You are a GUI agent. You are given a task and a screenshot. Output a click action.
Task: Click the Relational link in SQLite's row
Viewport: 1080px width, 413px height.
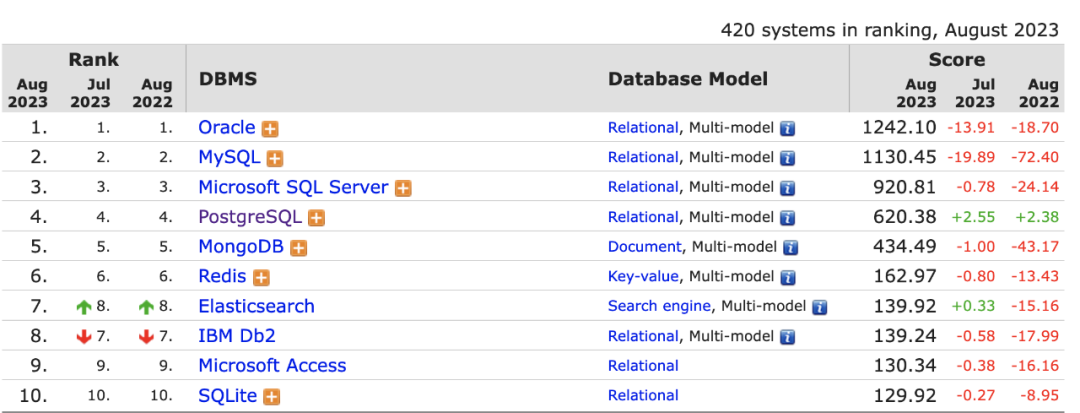click(x=643, y=395)
